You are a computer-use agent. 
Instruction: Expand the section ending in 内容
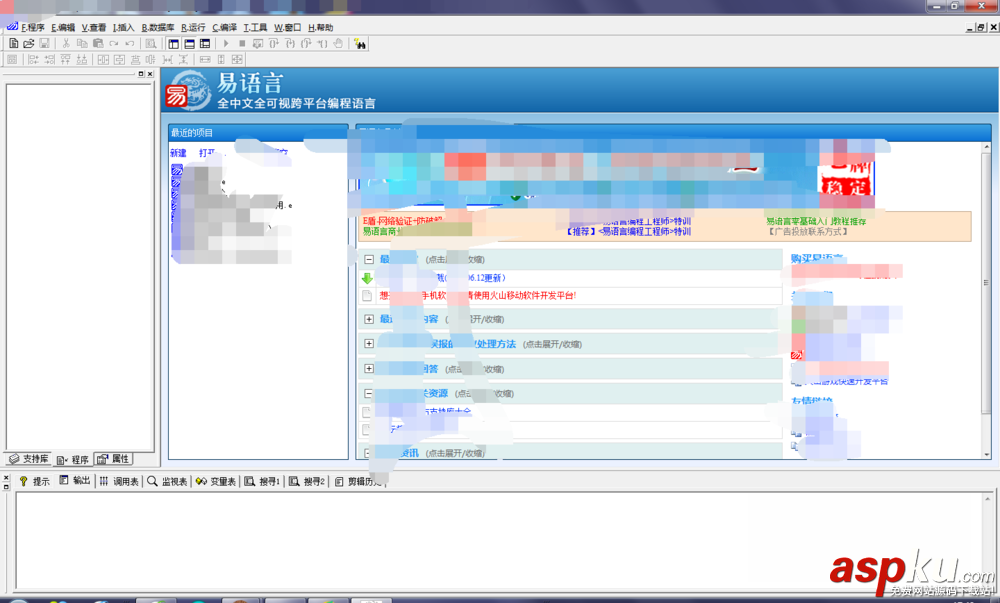pos(369,319)
